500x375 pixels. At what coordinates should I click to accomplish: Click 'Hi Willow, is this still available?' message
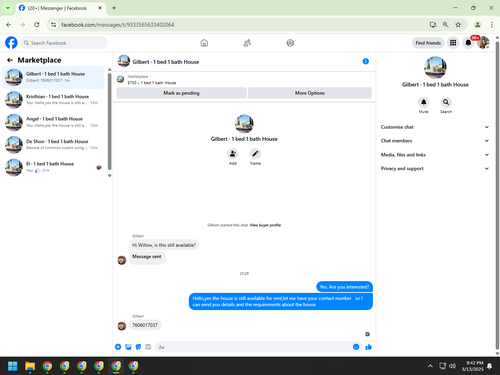(164, 245)
